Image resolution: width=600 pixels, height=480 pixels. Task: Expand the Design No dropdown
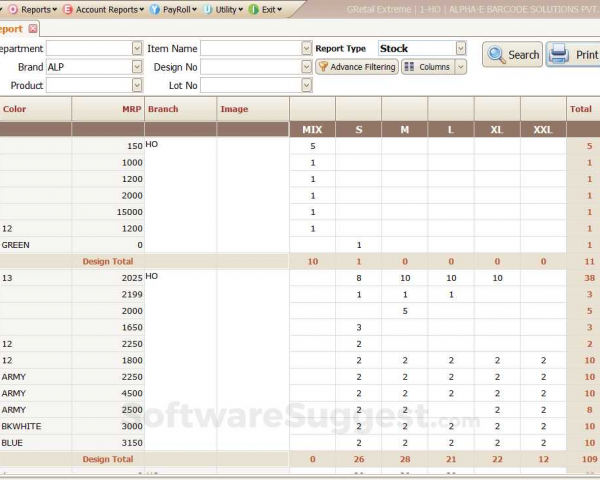pos(306,67)
